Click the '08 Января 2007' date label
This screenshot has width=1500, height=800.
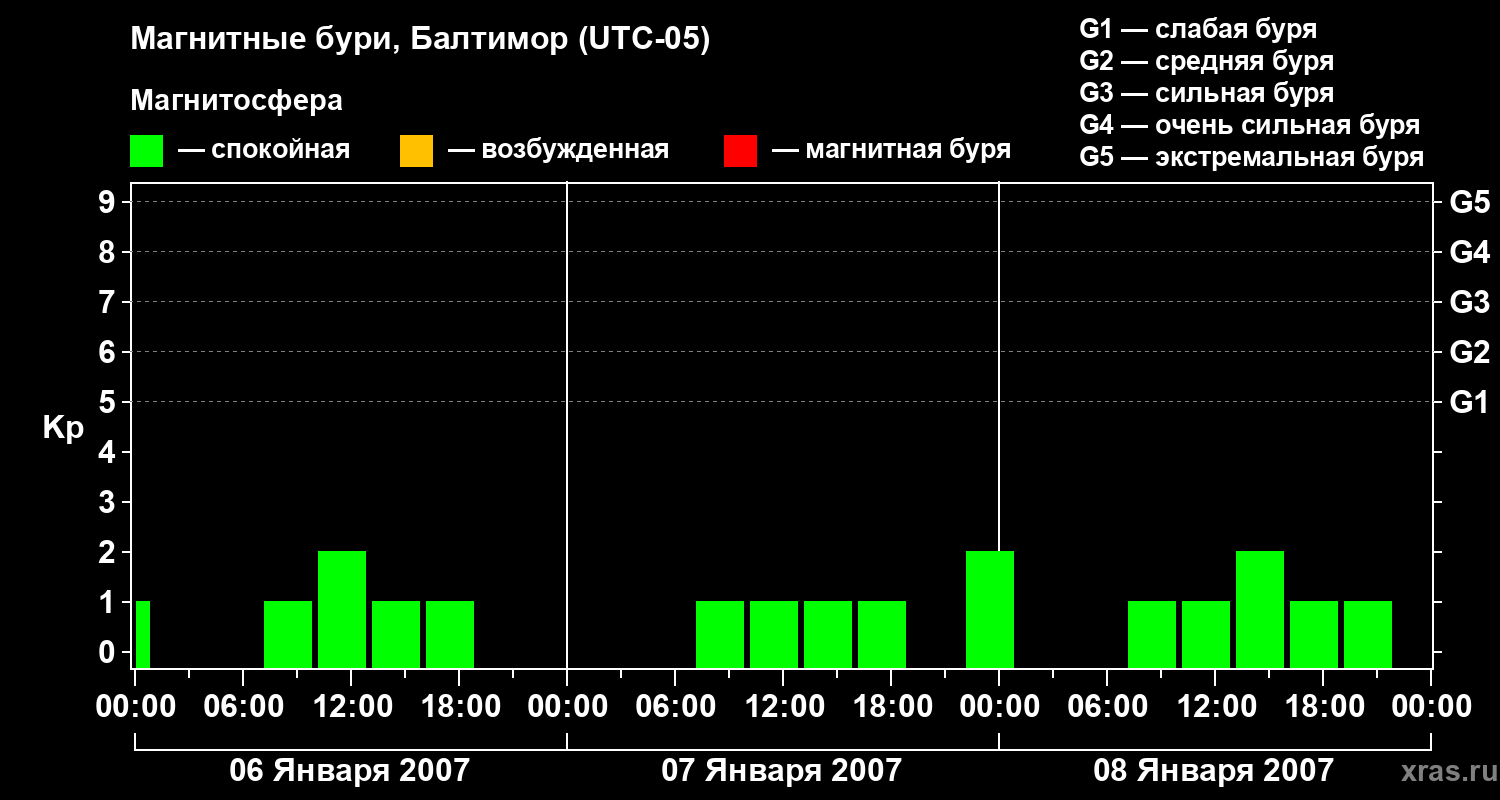(x=1213, y=770)
